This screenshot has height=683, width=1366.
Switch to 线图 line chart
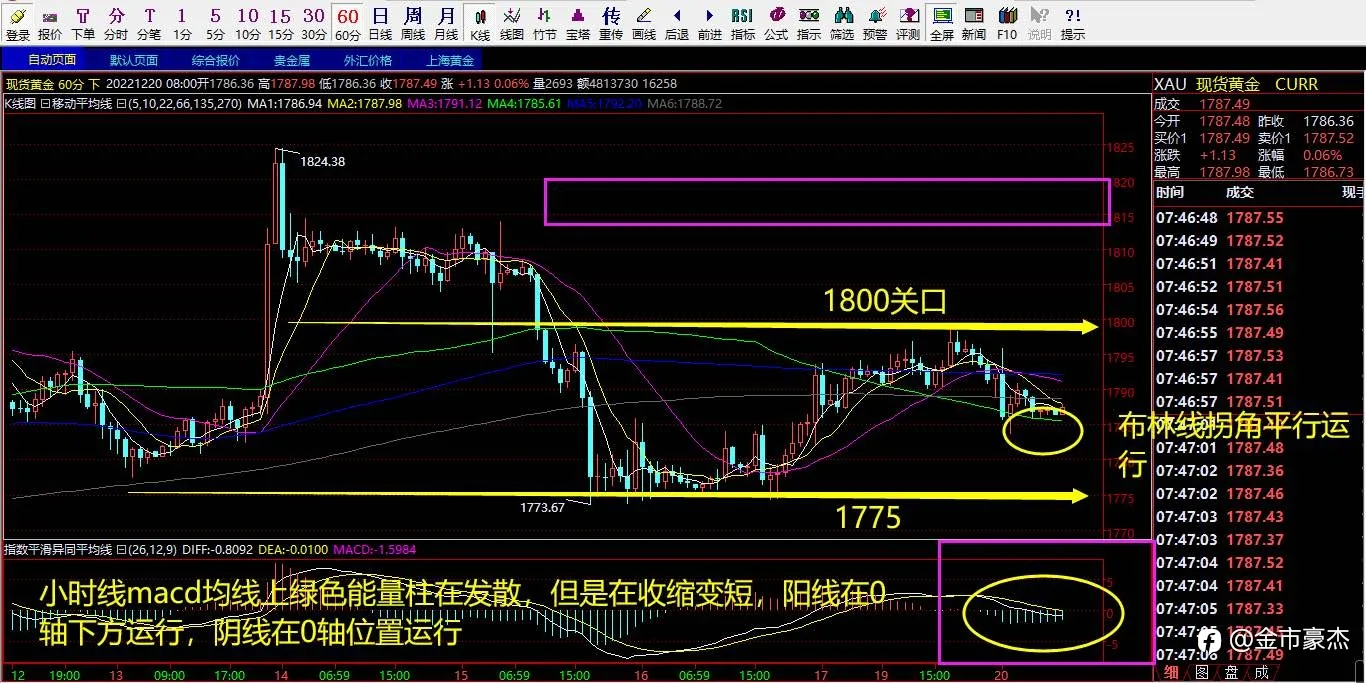tap(512, 23)
